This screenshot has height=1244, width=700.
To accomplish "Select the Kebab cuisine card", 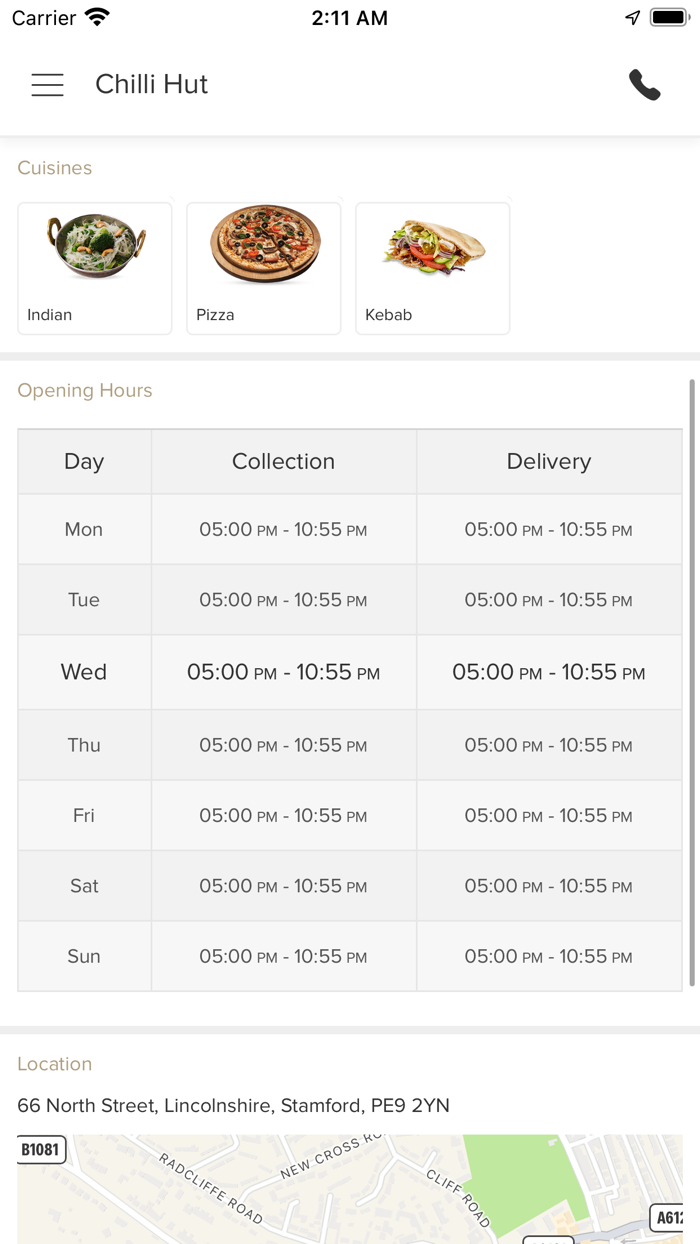I will [433, 268].
